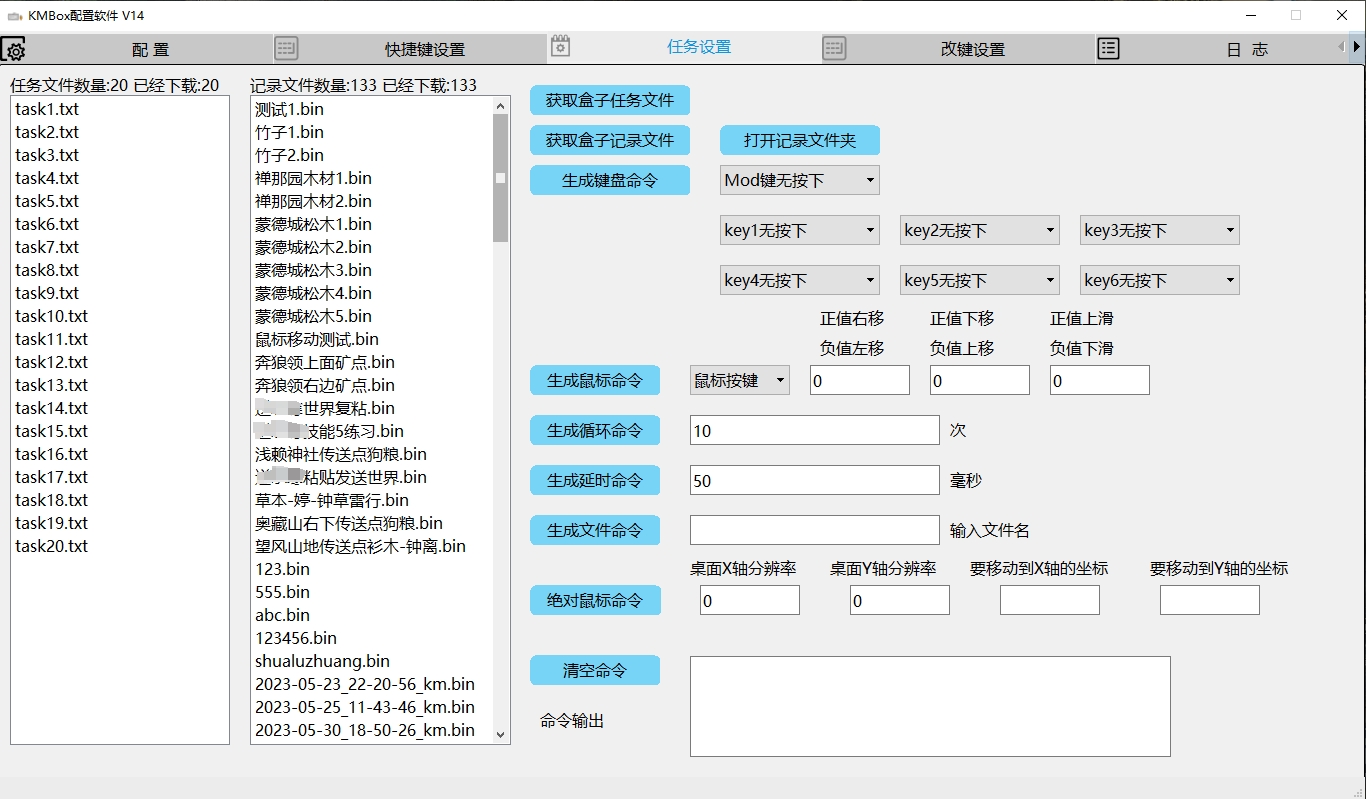
Task: Click the record list scrollbar up arrow
Action: pyautogui.click(x=501, y=105)
